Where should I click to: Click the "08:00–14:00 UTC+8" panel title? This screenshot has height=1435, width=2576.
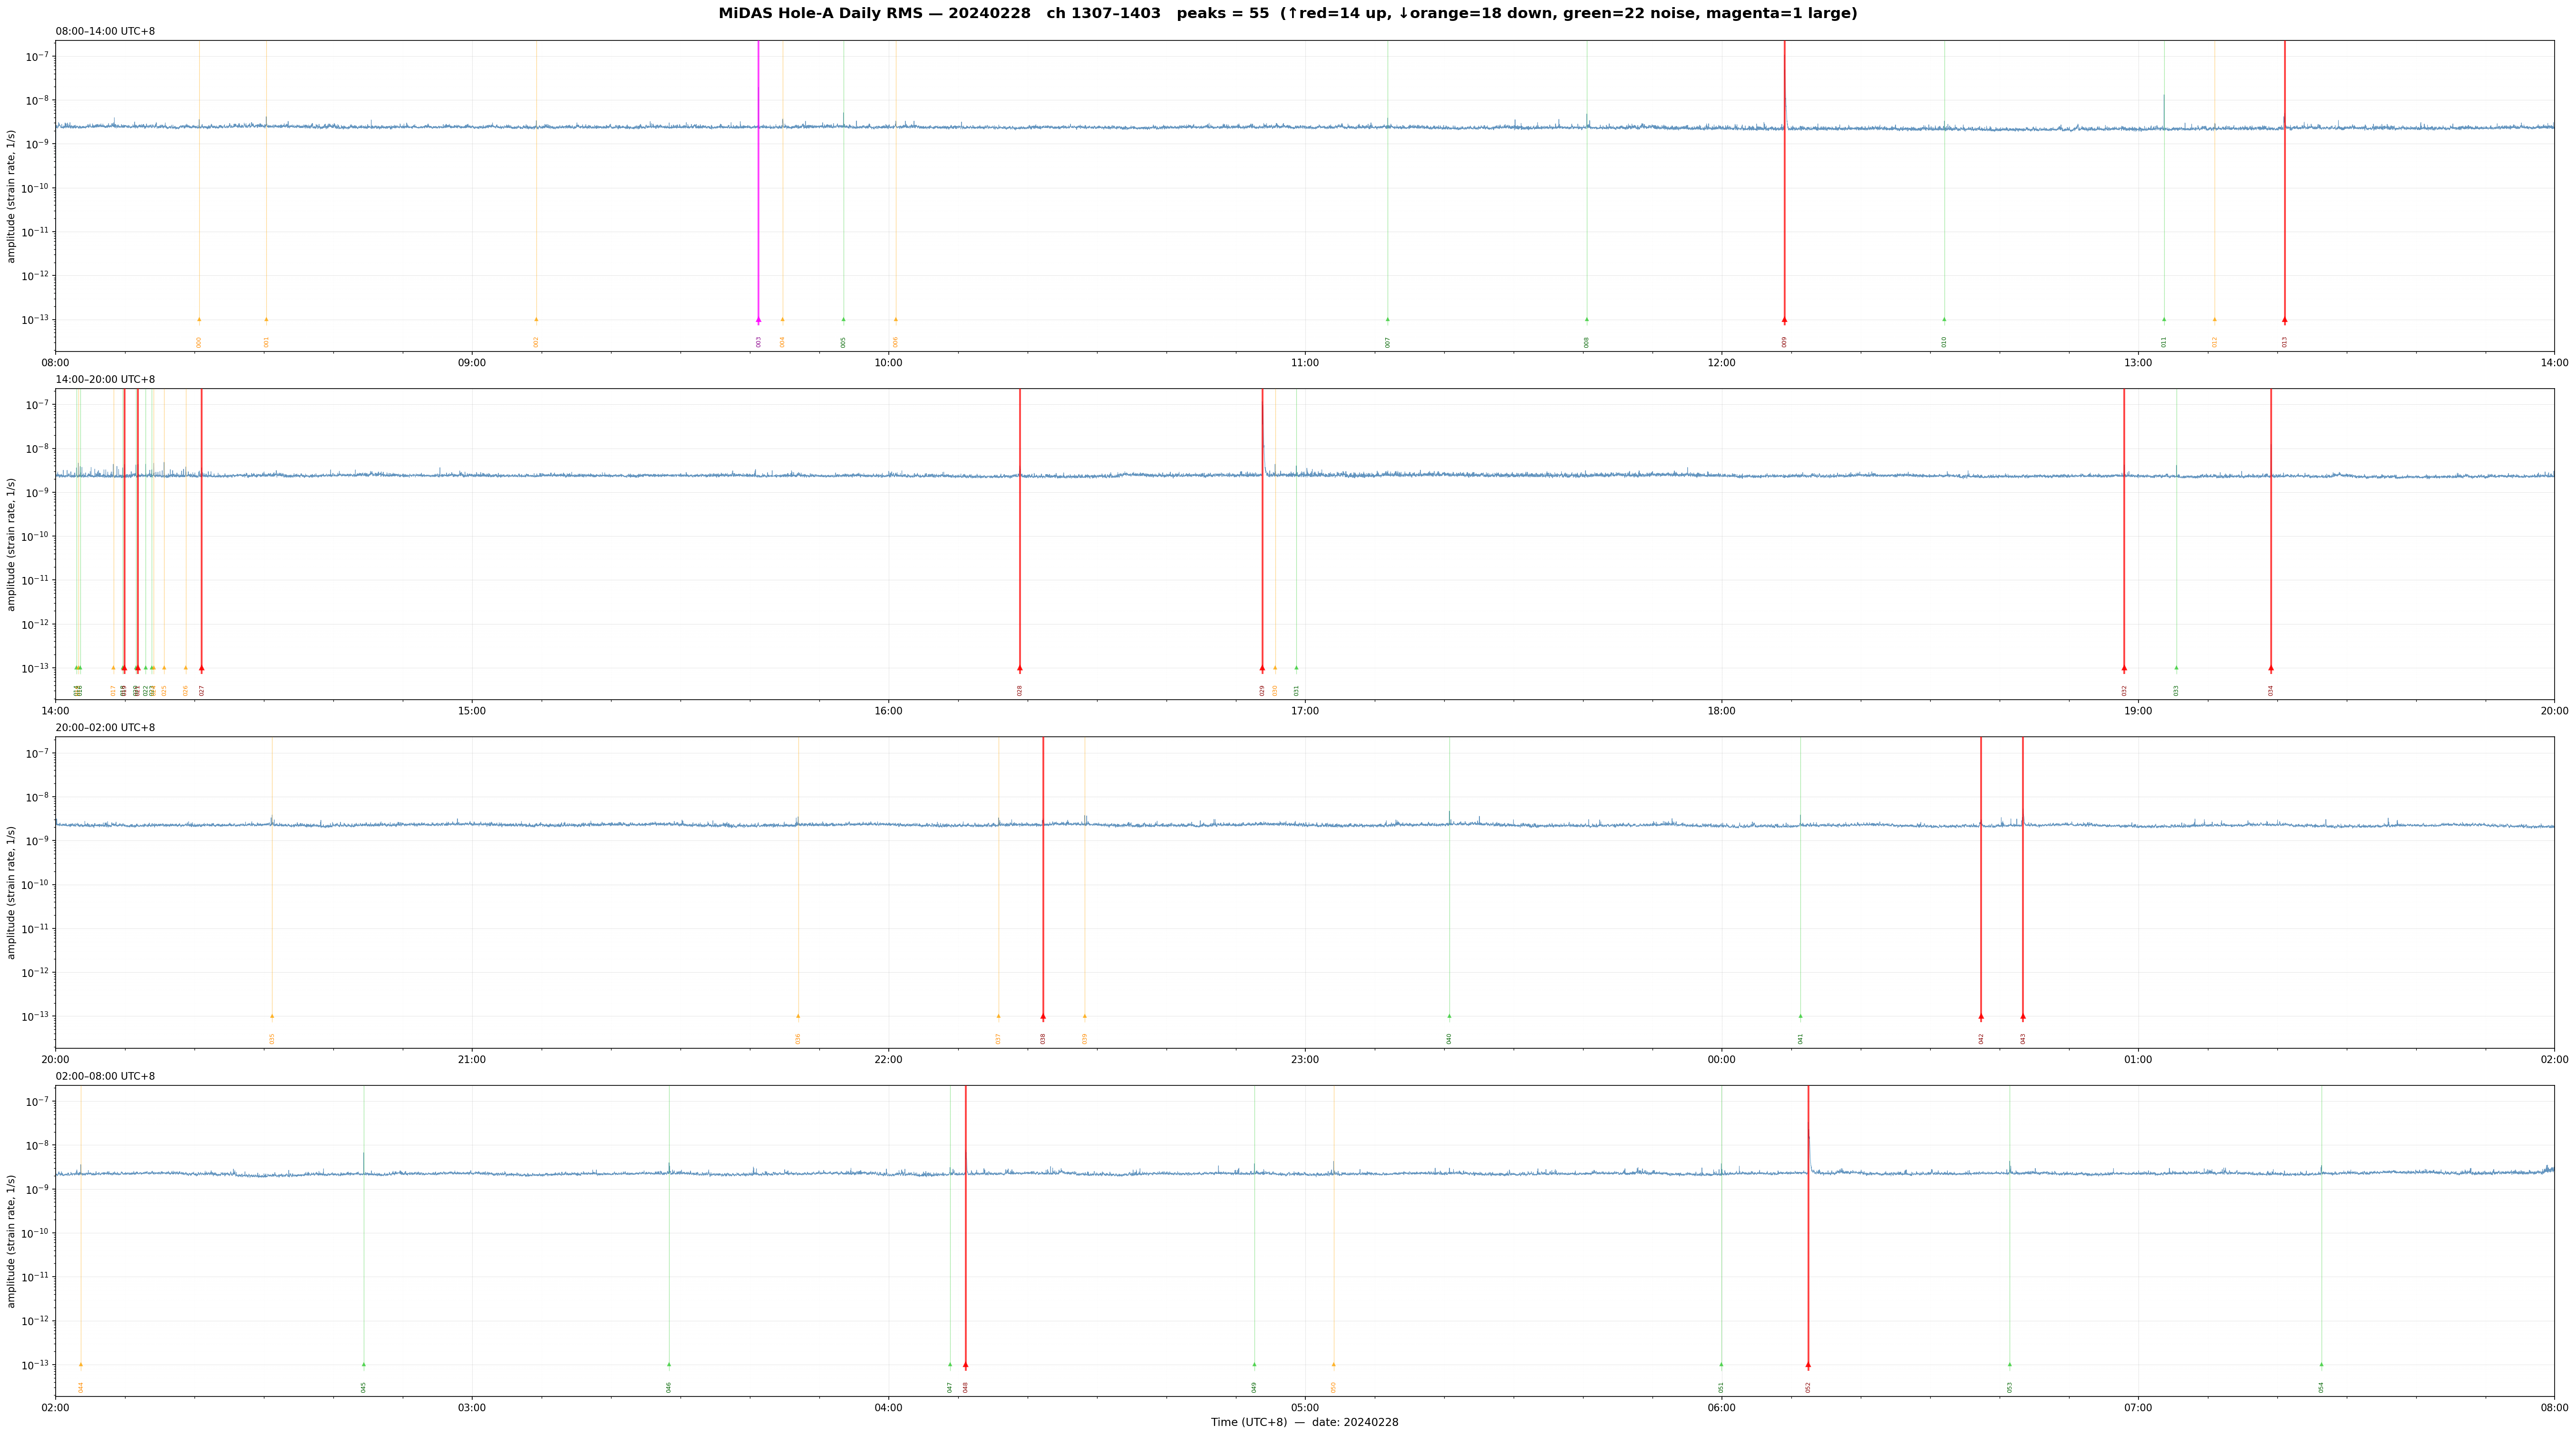point(105,31)
